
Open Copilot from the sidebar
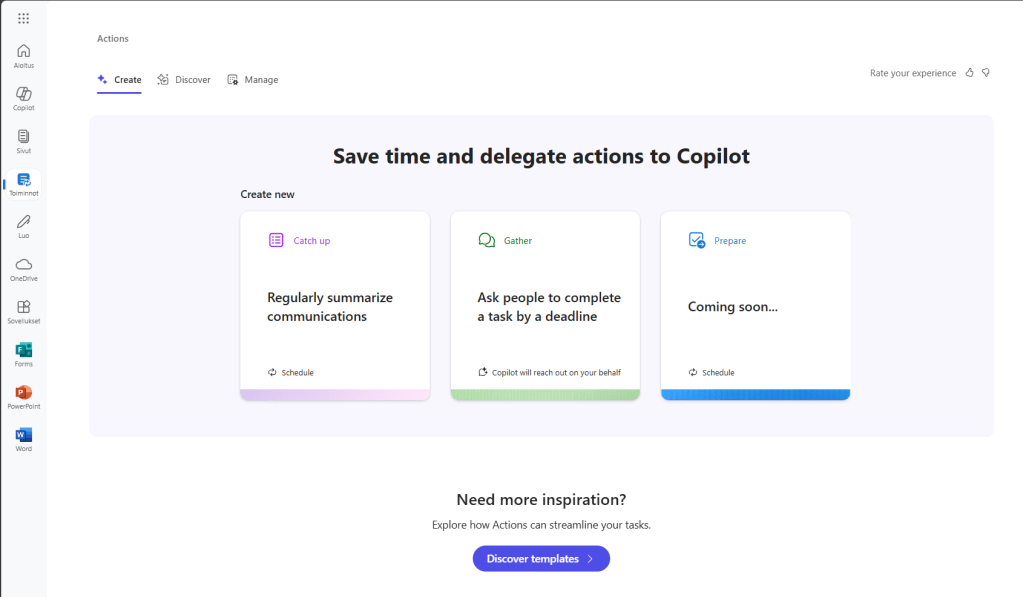tap(24, 97)
